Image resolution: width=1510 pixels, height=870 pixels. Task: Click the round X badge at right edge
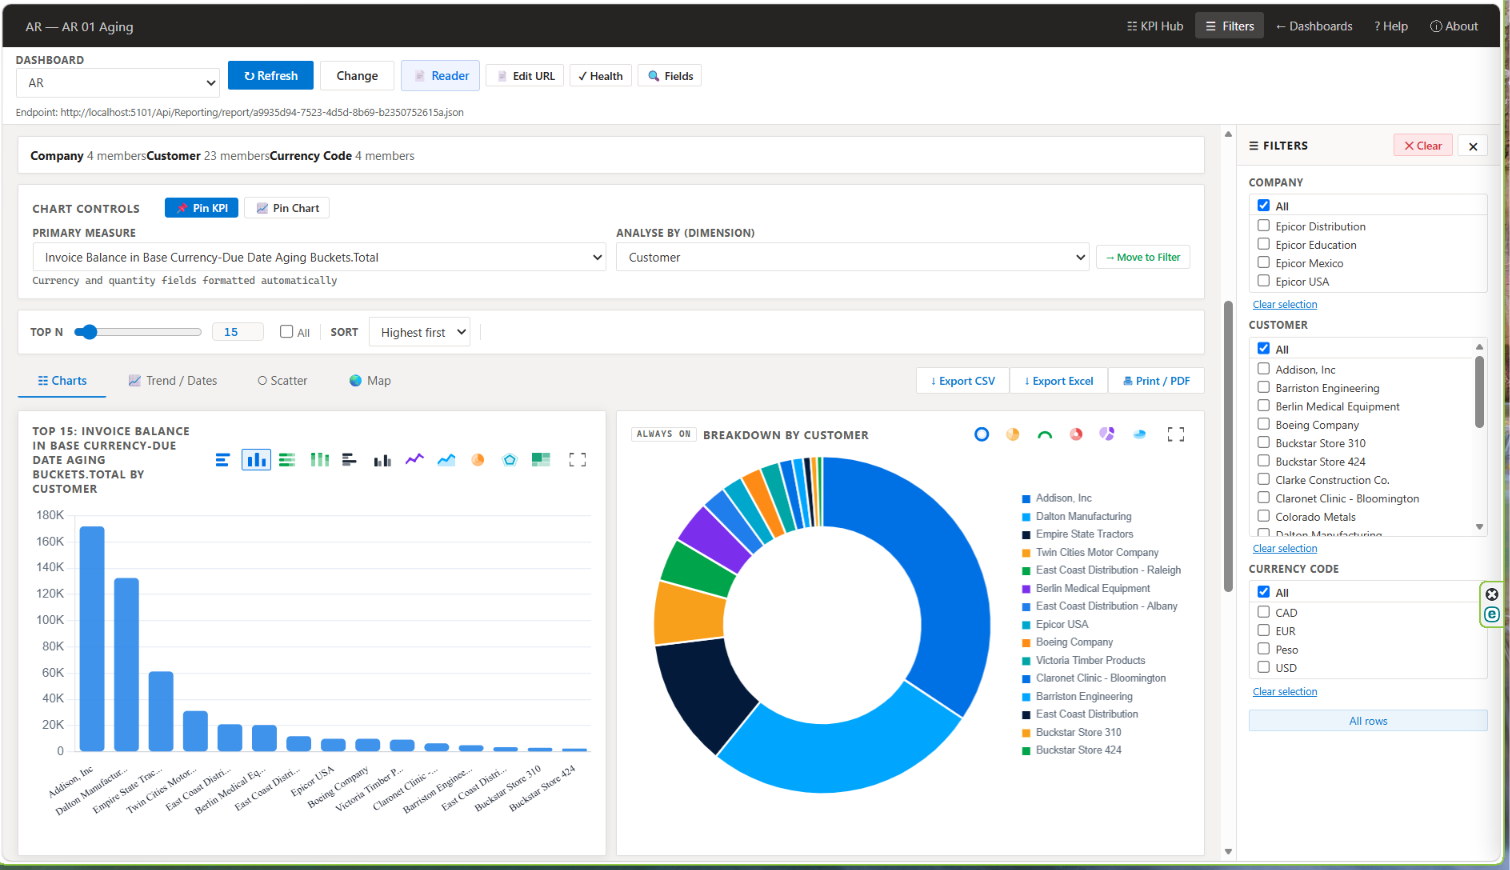(x=1492, y=594)
